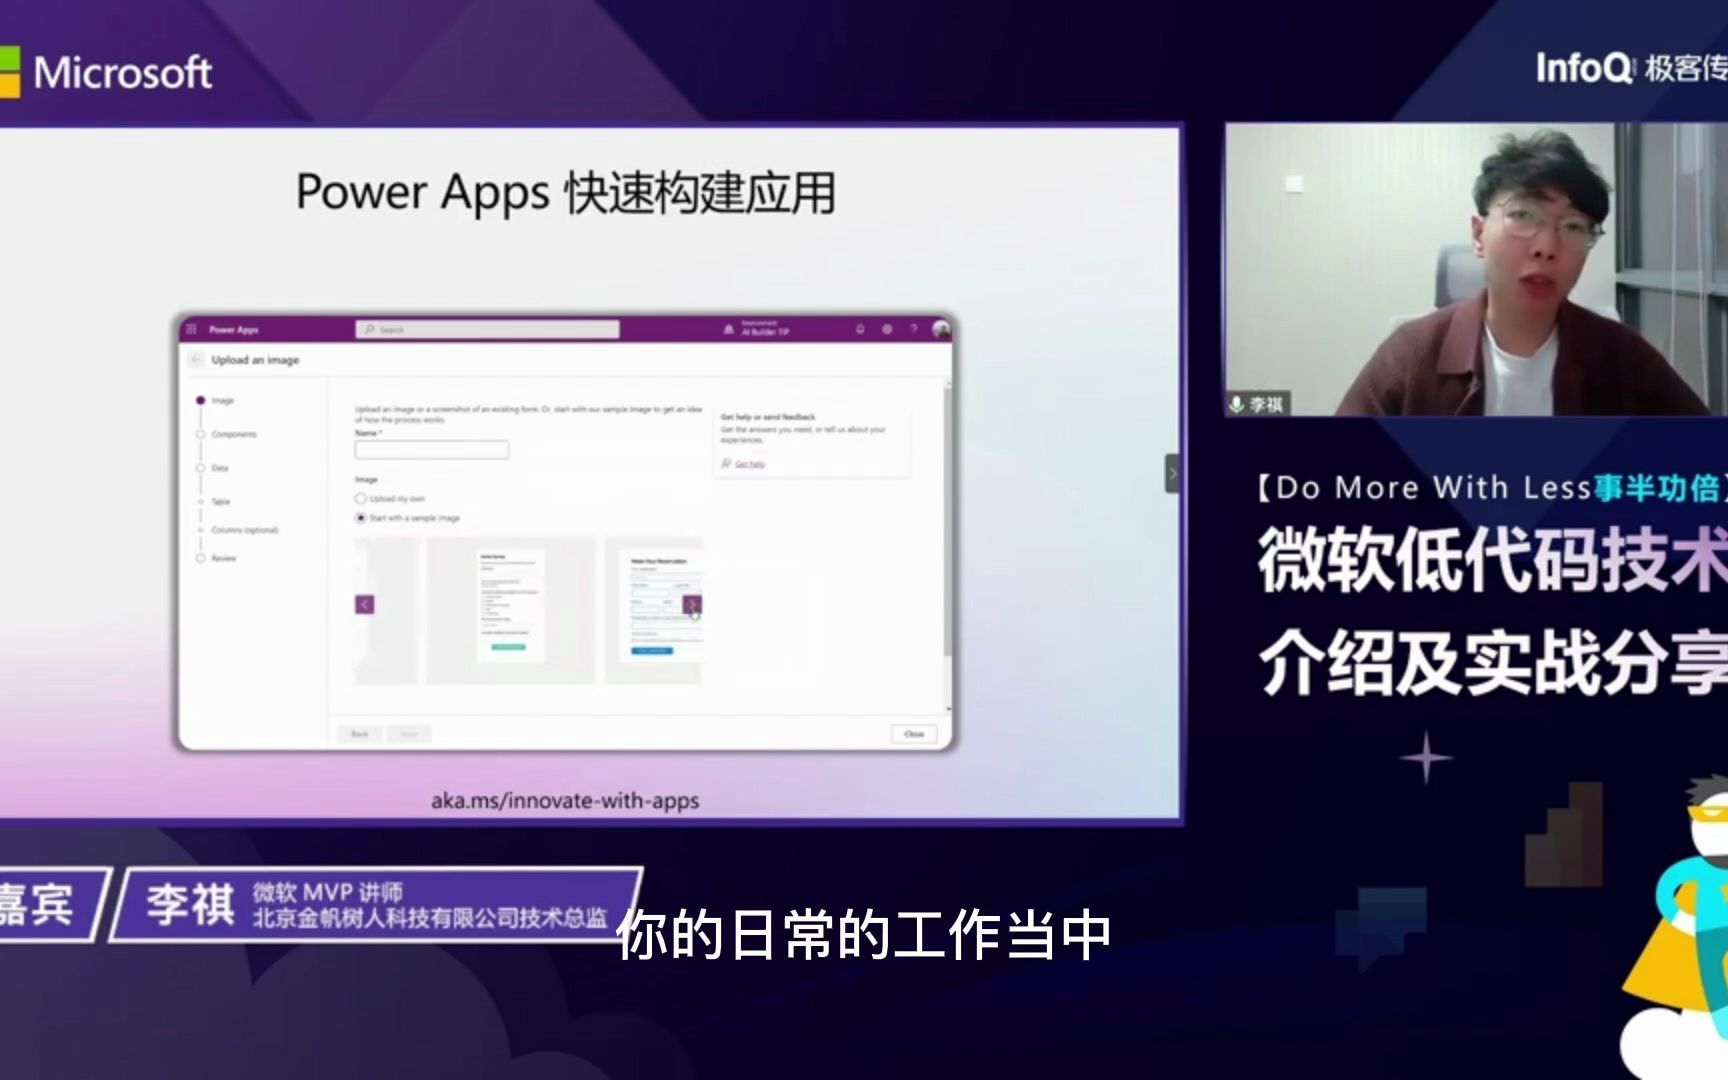This screenshot has width=1728, height=1080.
Task: Click the environment icon next to AI Builder
Action: (728, 329)
